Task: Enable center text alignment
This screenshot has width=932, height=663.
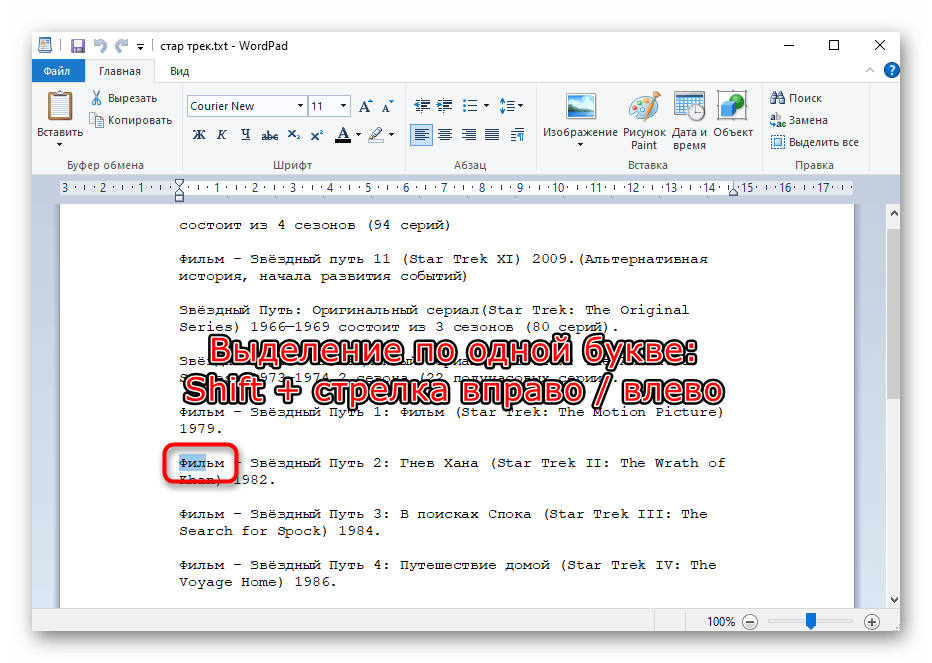Action: click(x=445, y=135)
